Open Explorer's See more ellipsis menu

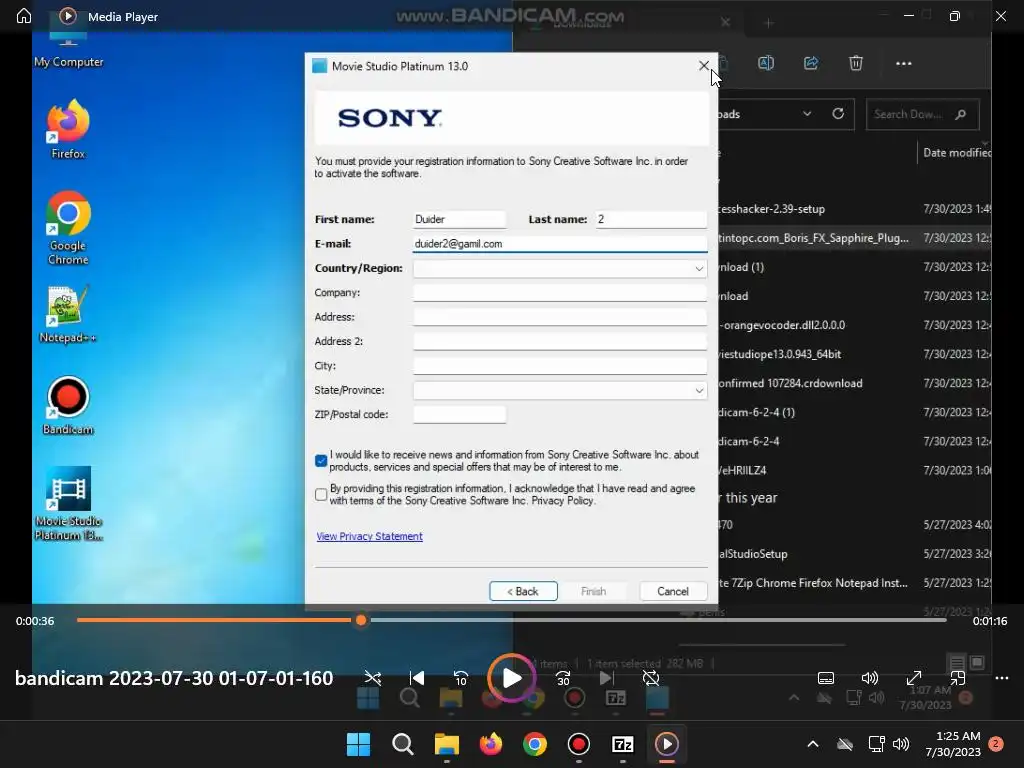(904, 63)
